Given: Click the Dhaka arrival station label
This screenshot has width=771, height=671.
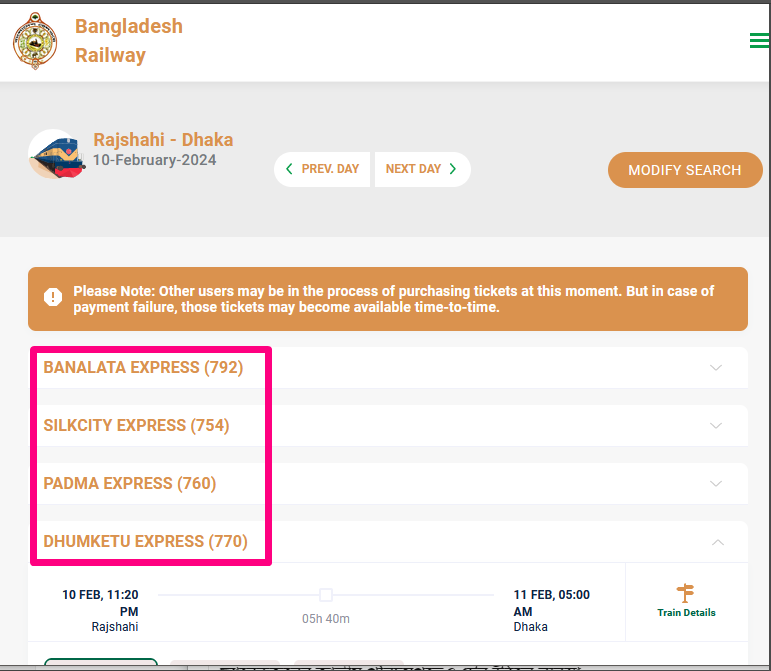Looking at the screenshot, I should [x=531, y=627].
